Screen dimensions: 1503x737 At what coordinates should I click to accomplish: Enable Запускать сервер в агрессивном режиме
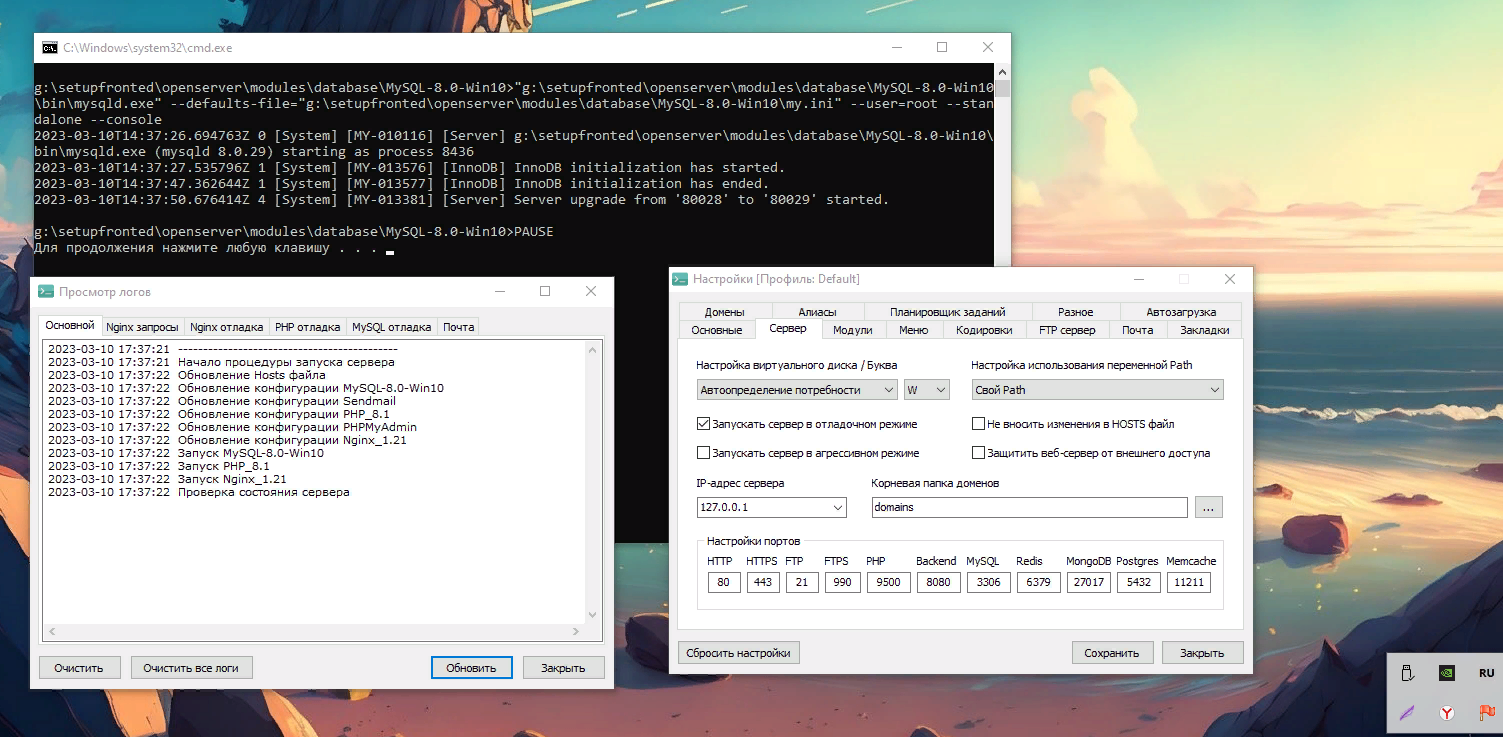point(703,453)
